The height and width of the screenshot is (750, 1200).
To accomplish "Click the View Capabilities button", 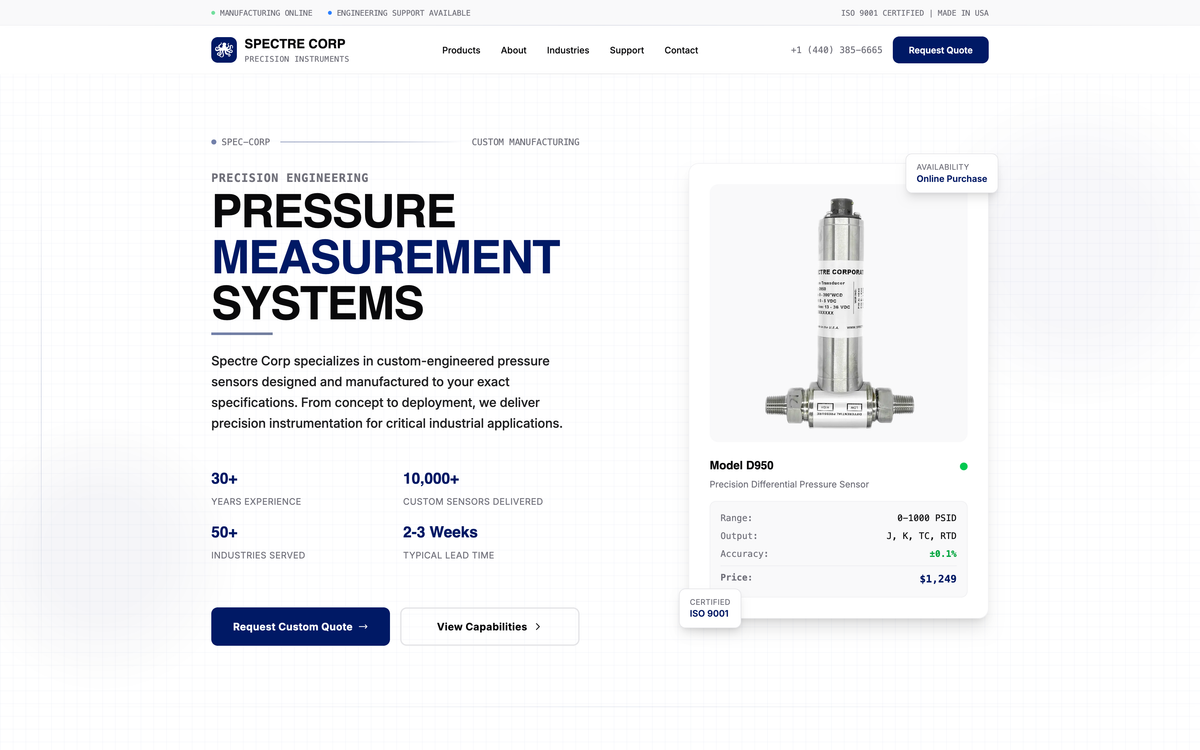I will tap(489, 627).
